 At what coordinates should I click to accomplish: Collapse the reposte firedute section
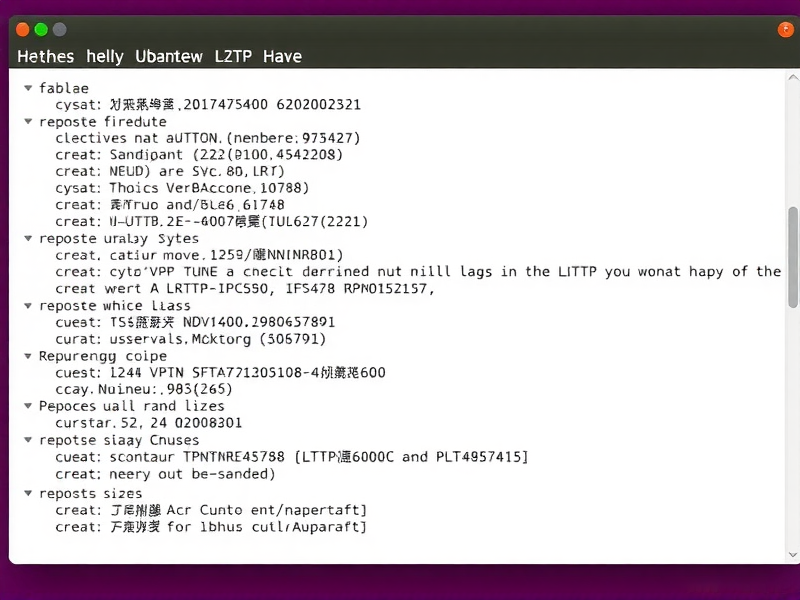[x=27, y=121]
